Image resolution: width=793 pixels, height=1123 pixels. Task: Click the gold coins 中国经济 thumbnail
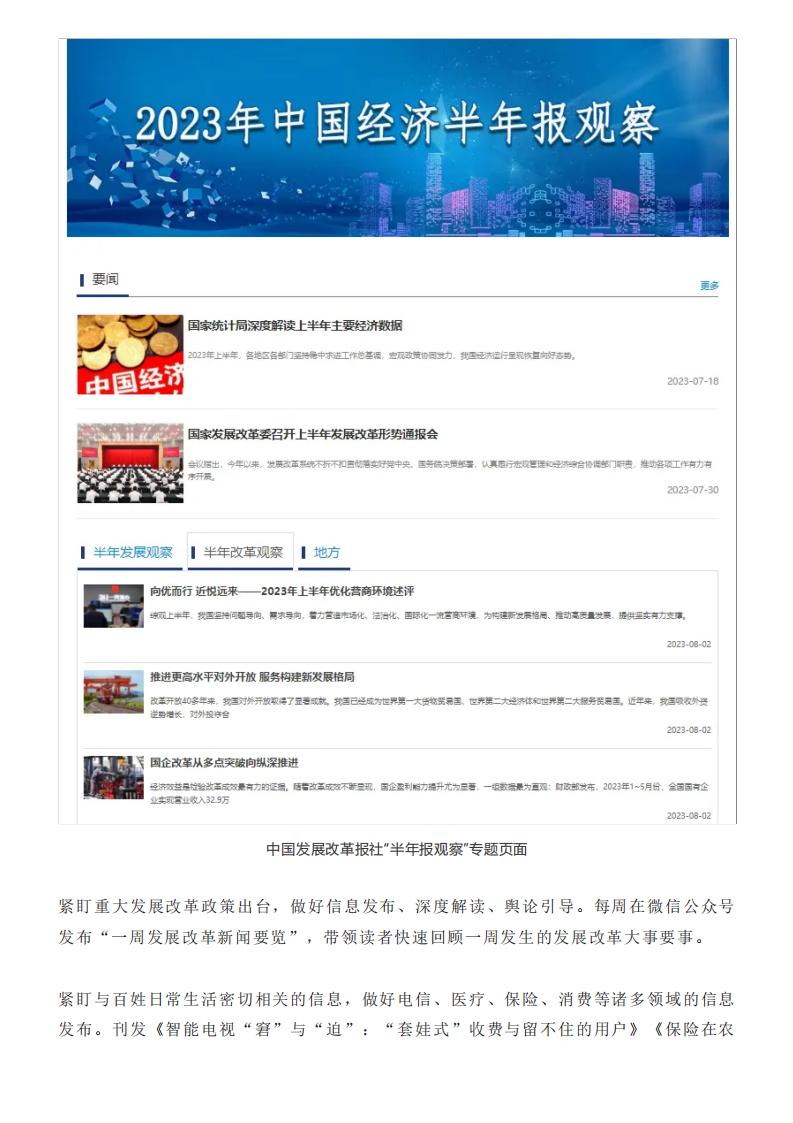pyautogui.click(x=130, y=355)
